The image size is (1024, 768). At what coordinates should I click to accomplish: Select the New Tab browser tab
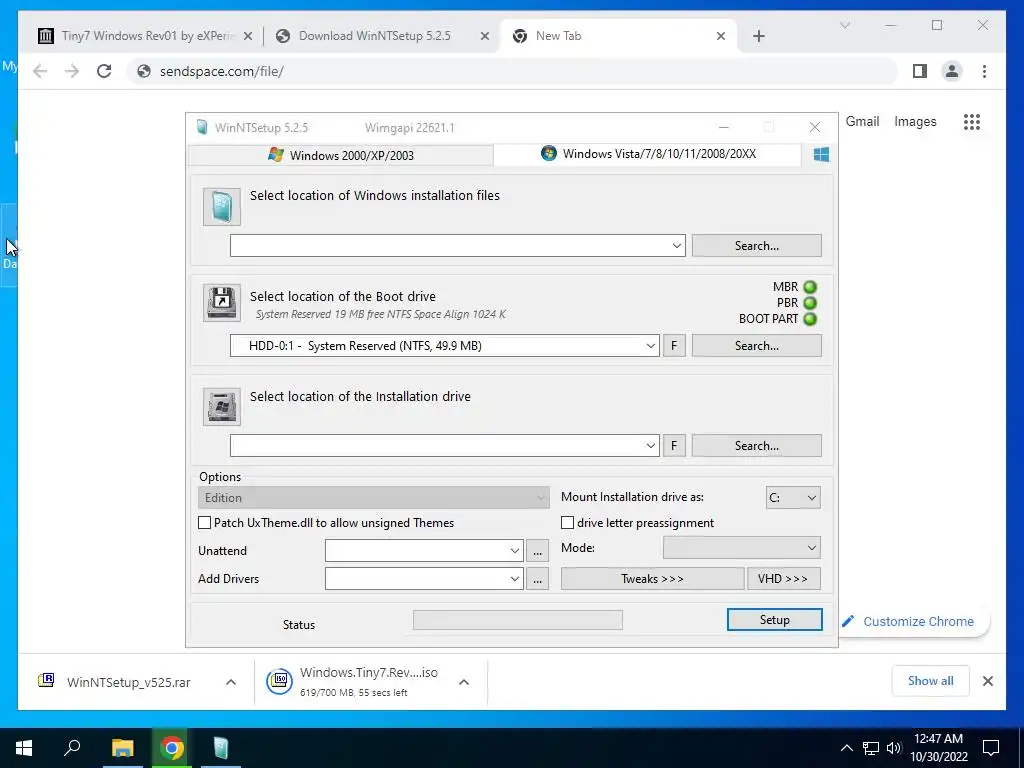(x=618, y=36)
